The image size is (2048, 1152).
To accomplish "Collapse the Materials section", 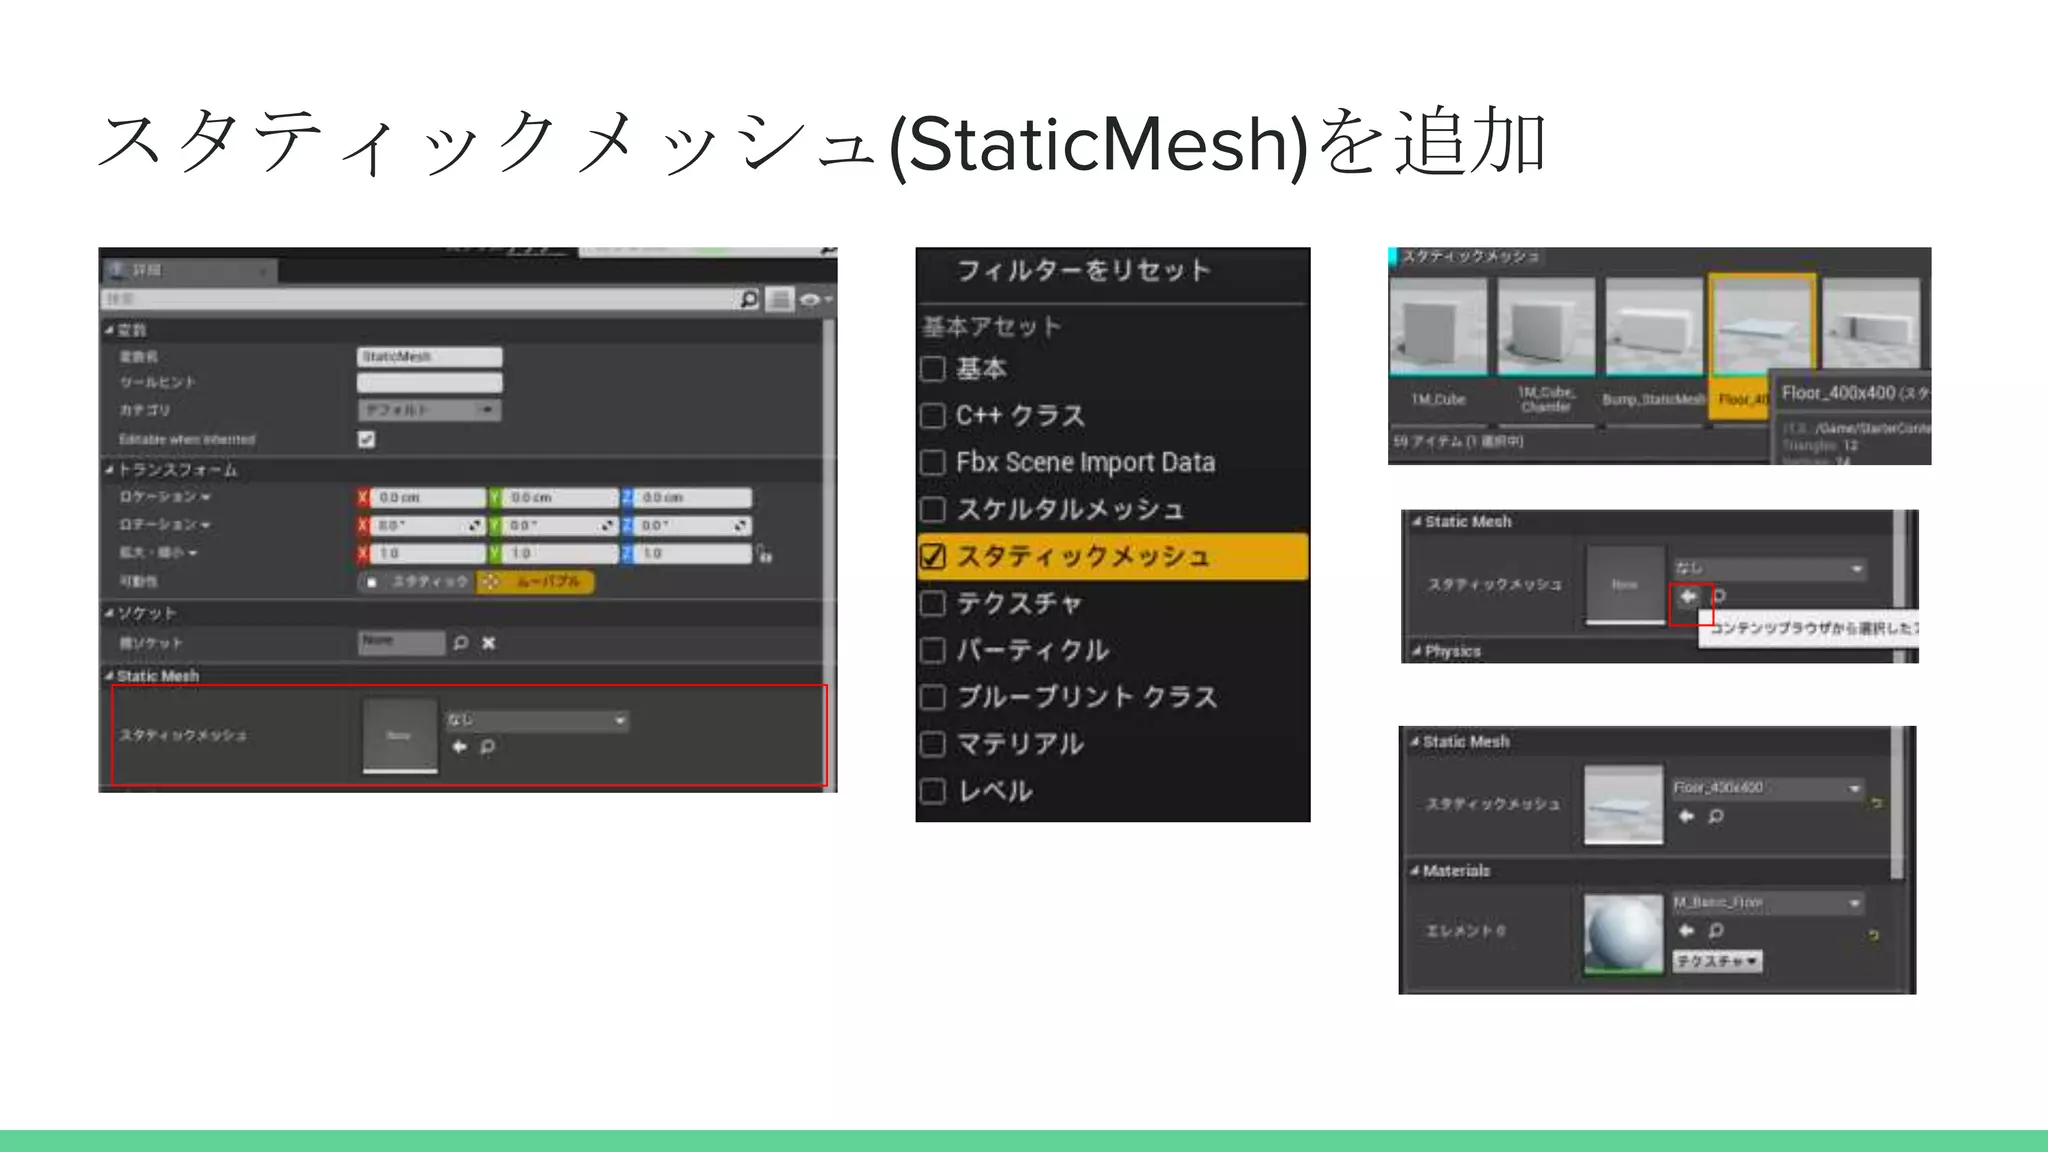I will click(1415, 871).
